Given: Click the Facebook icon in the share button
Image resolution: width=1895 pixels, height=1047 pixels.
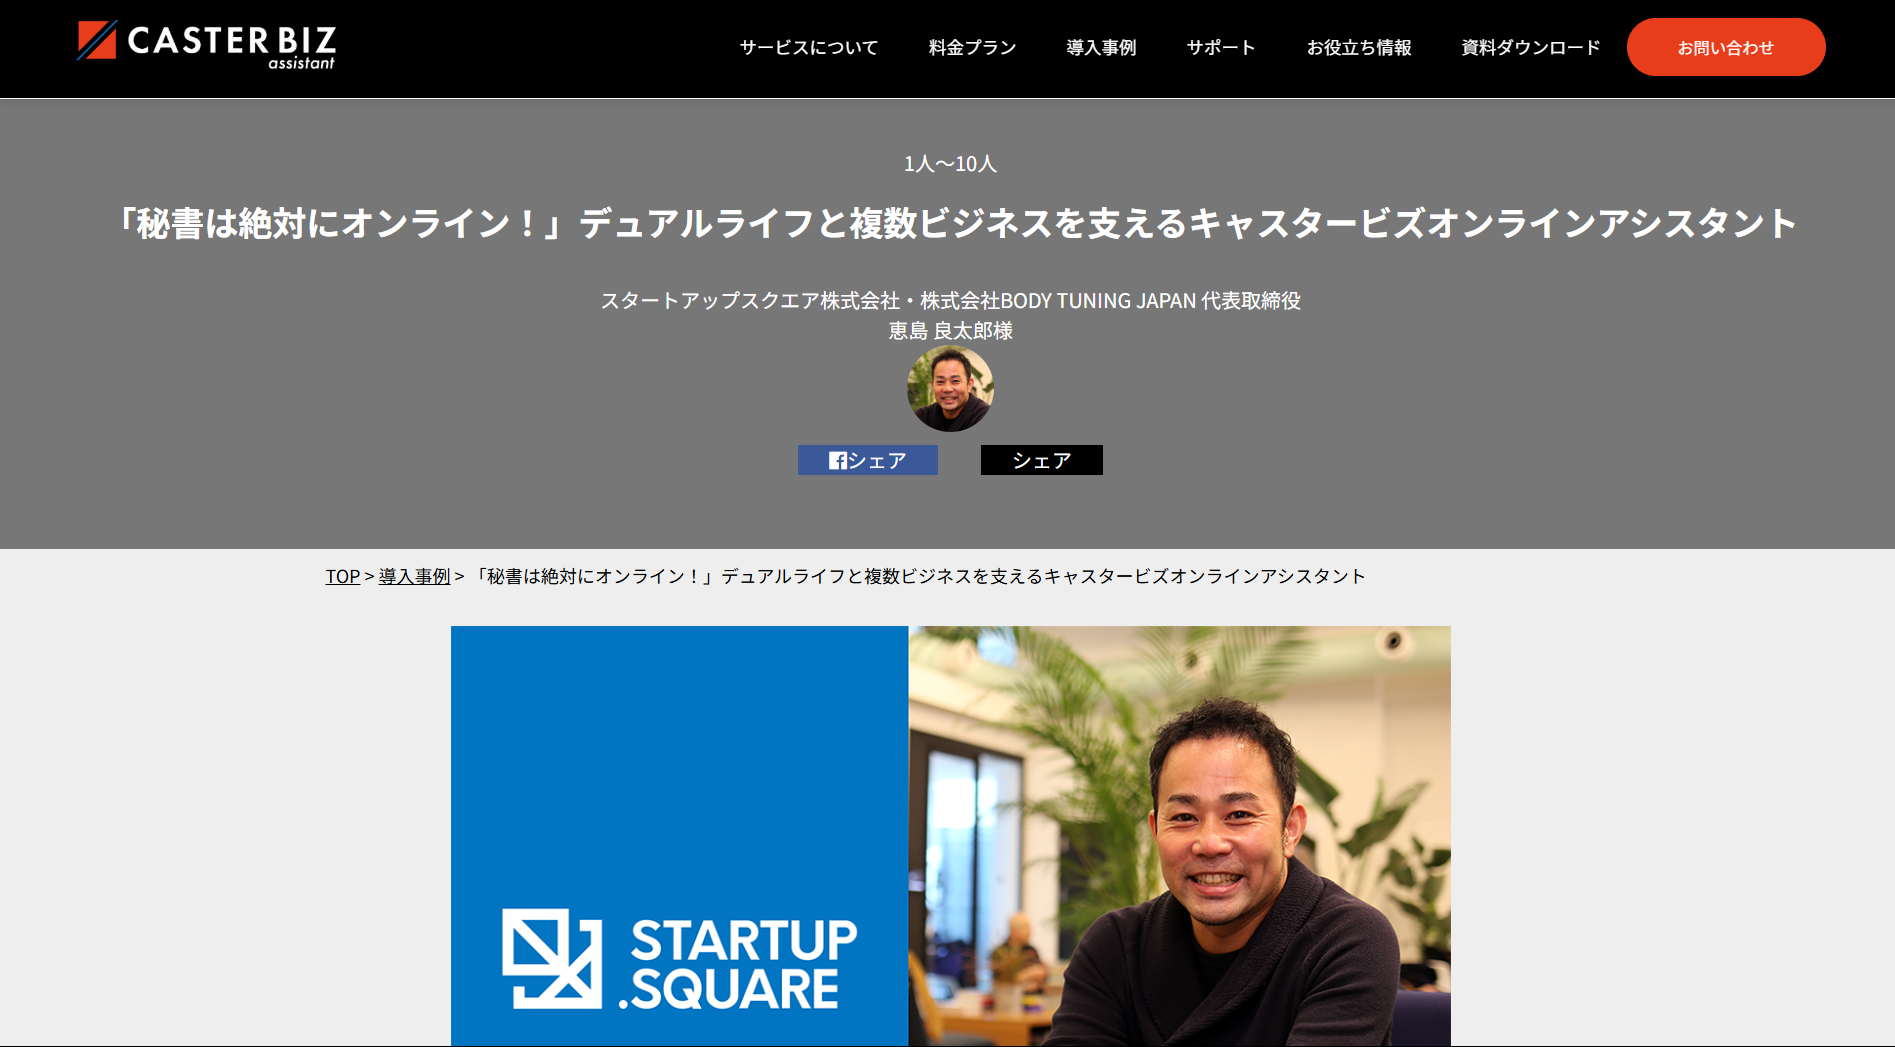Looking at the screenshot, I should pyautogui.click(x=838, y=460).
